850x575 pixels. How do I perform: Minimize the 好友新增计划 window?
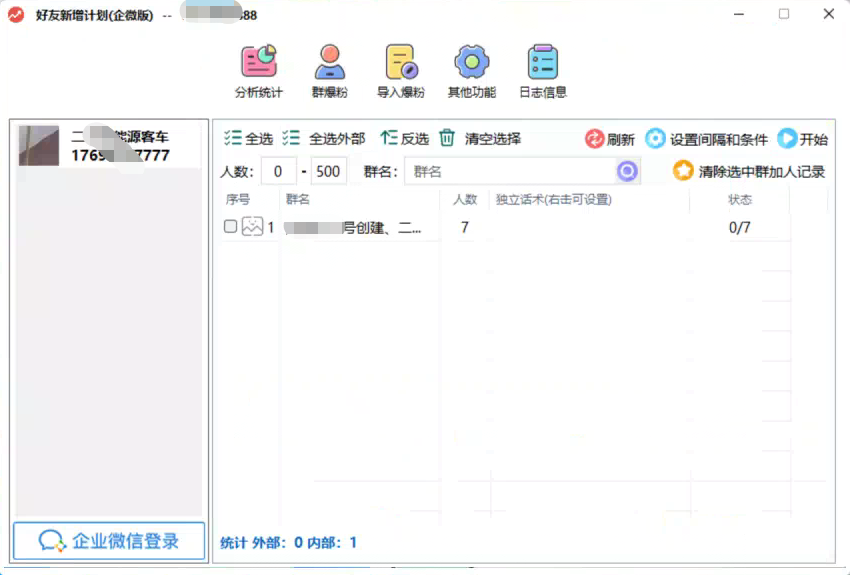[739, 14]
